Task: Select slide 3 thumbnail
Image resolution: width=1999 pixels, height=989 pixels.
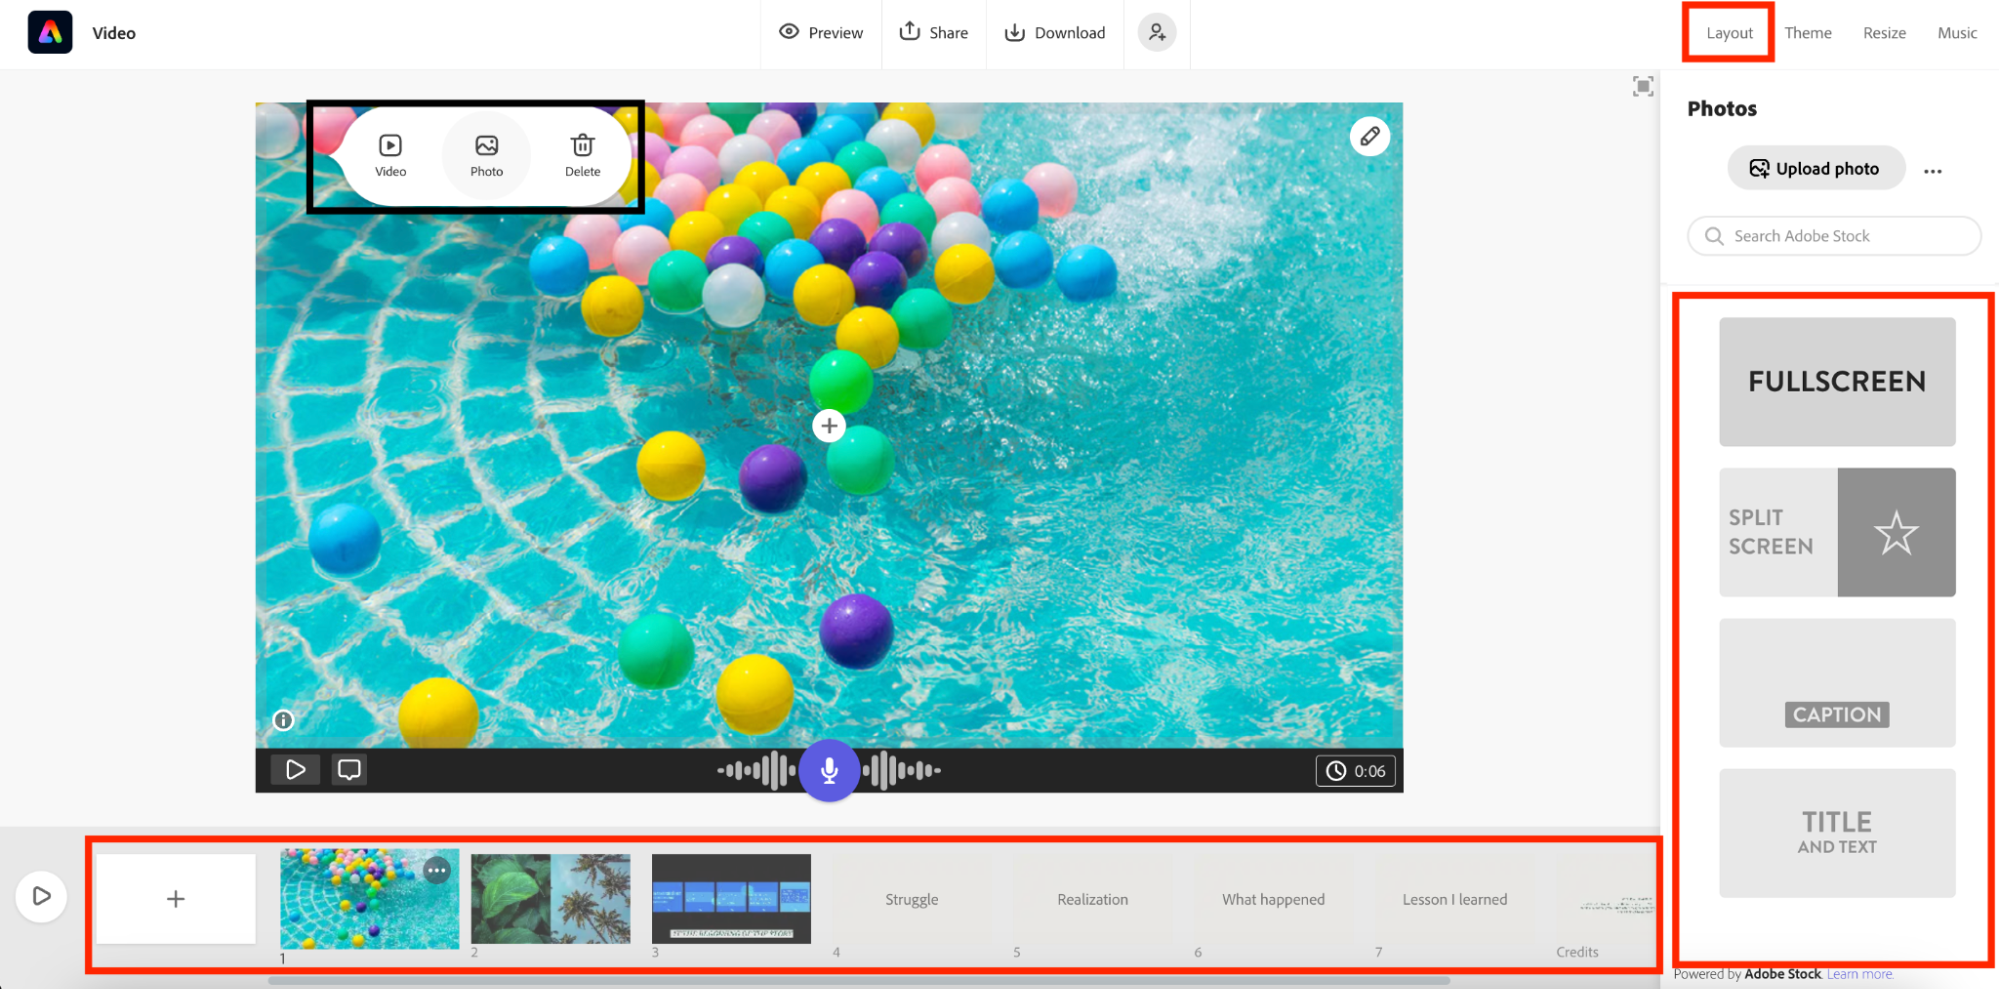Action: (x=731, y=899)
